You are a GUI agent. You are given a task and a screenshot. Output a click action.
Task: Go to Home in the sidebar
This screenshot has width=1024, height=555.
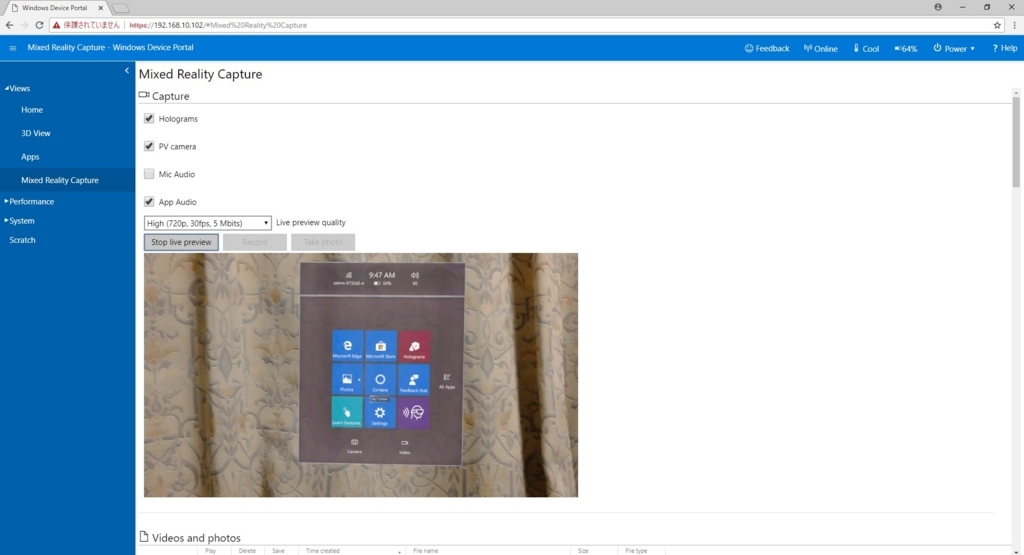coord(32,110)
